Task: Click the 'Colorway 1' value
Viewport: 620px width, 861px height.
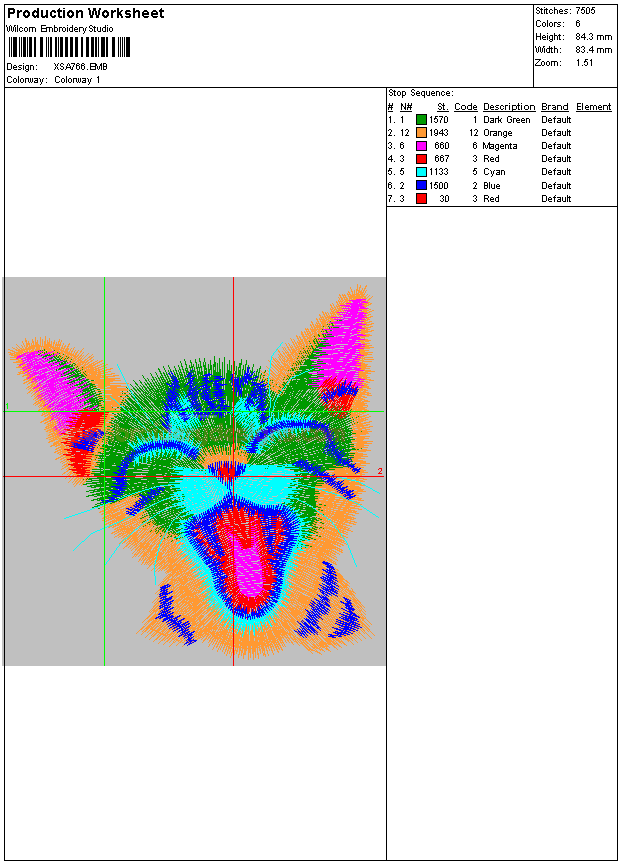Action: [x=77, y=80]
